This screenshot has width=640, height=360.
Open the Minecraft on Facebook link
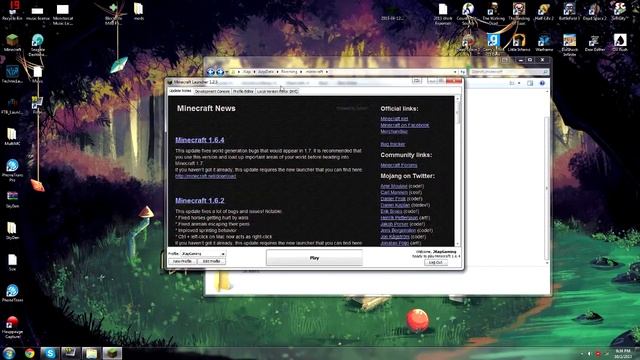tap(404, 125)
